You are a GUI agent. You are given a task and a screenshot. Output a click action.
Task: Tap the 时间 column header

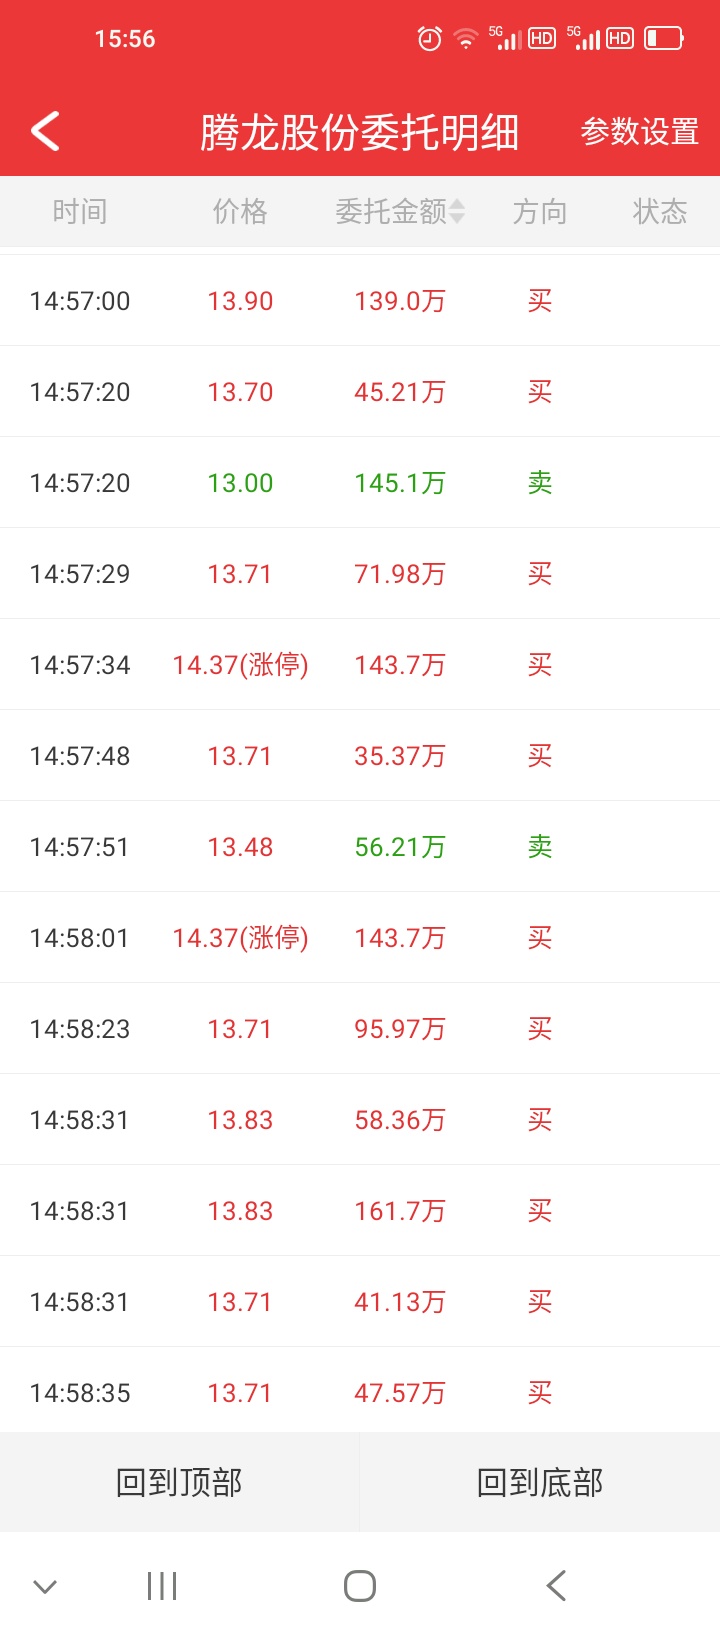click(x=80, y=211)
